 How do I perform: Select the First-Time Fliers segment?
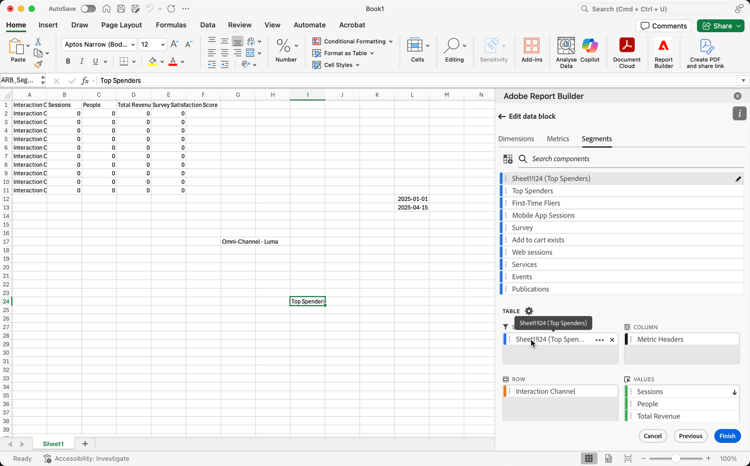[x=622, y=203]
